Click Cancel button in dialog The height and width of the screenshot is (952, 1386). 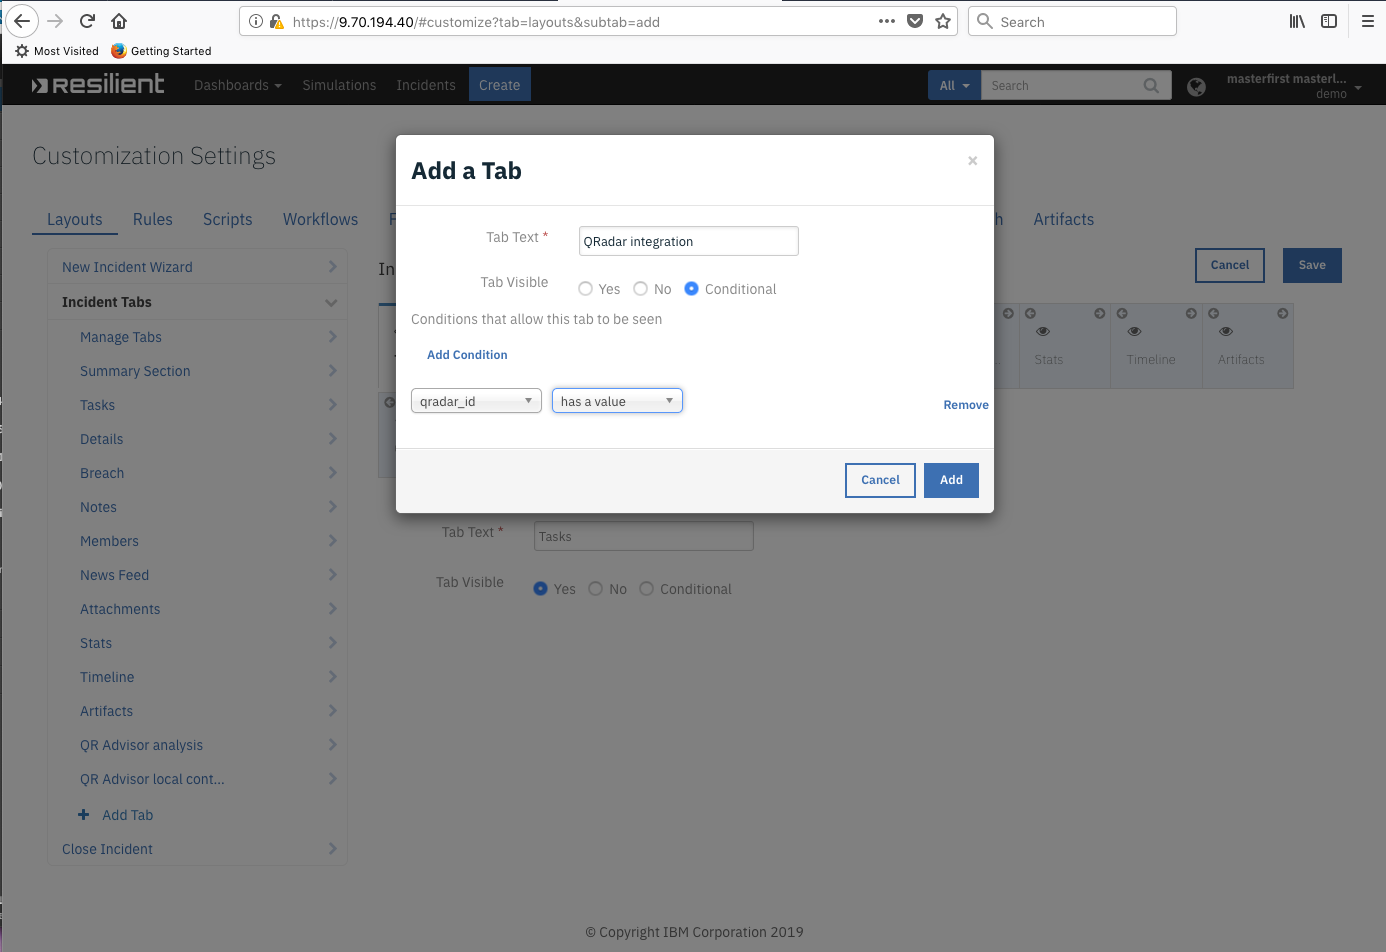tap(880, 480)
